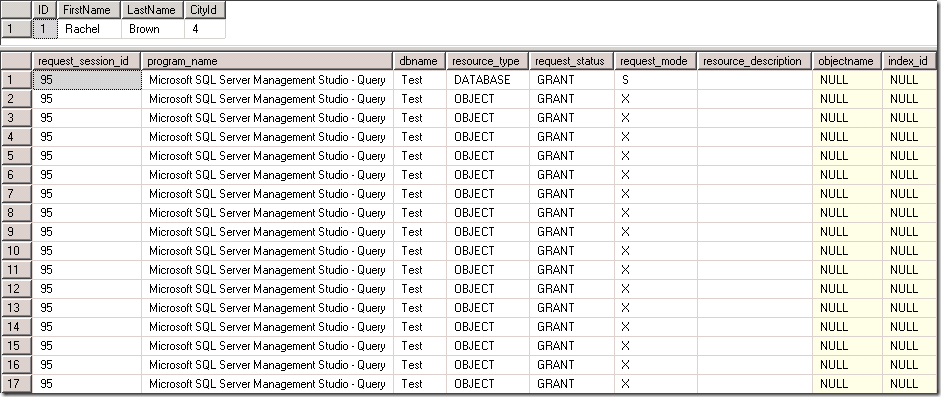Select the request mode S cell

pos(655,80)
